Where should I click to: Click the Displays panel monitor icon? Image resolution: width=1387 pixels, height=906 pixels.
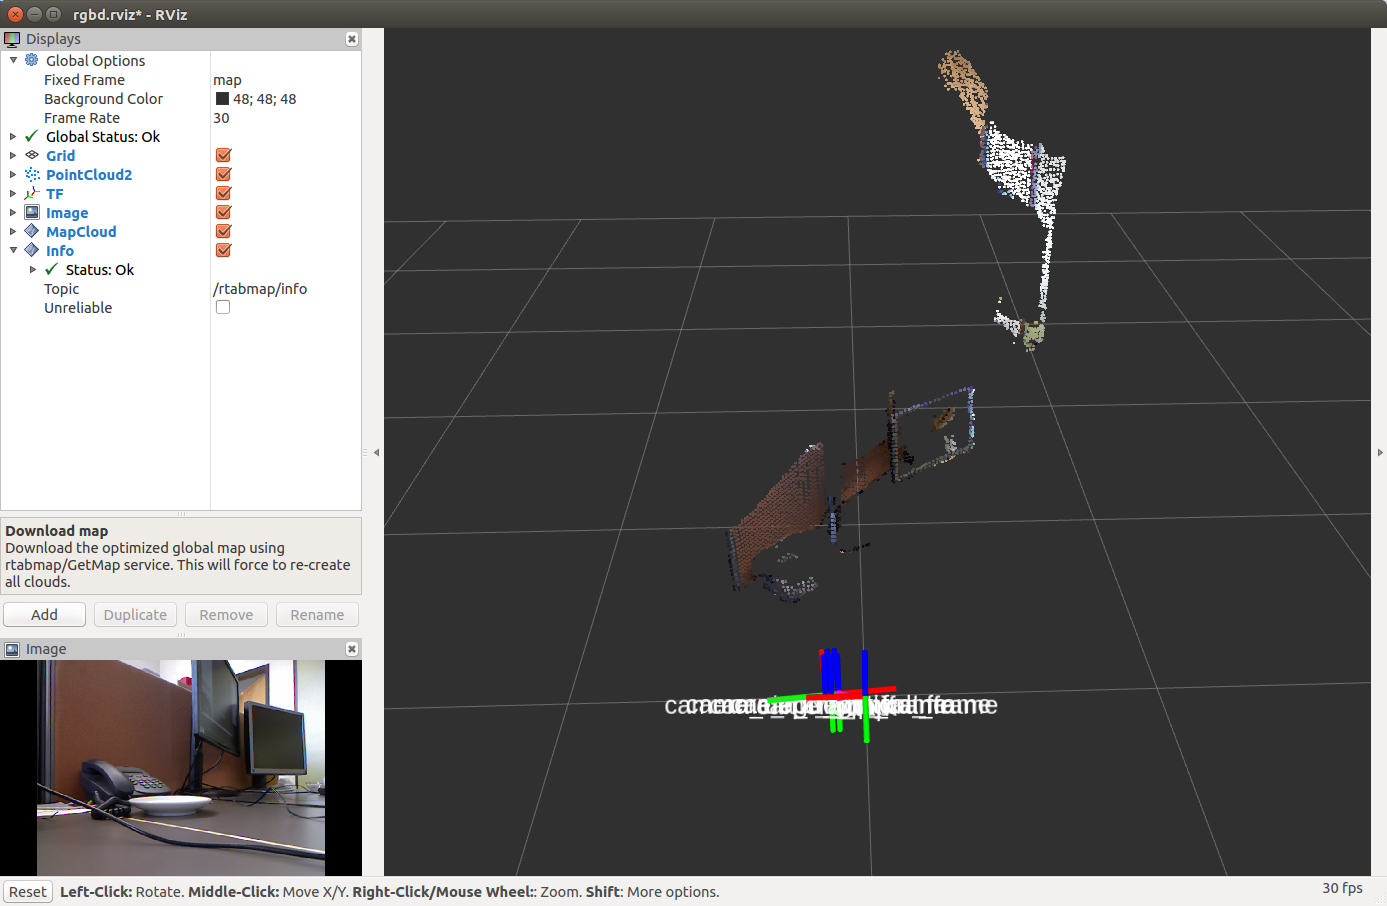click(12, 39)
